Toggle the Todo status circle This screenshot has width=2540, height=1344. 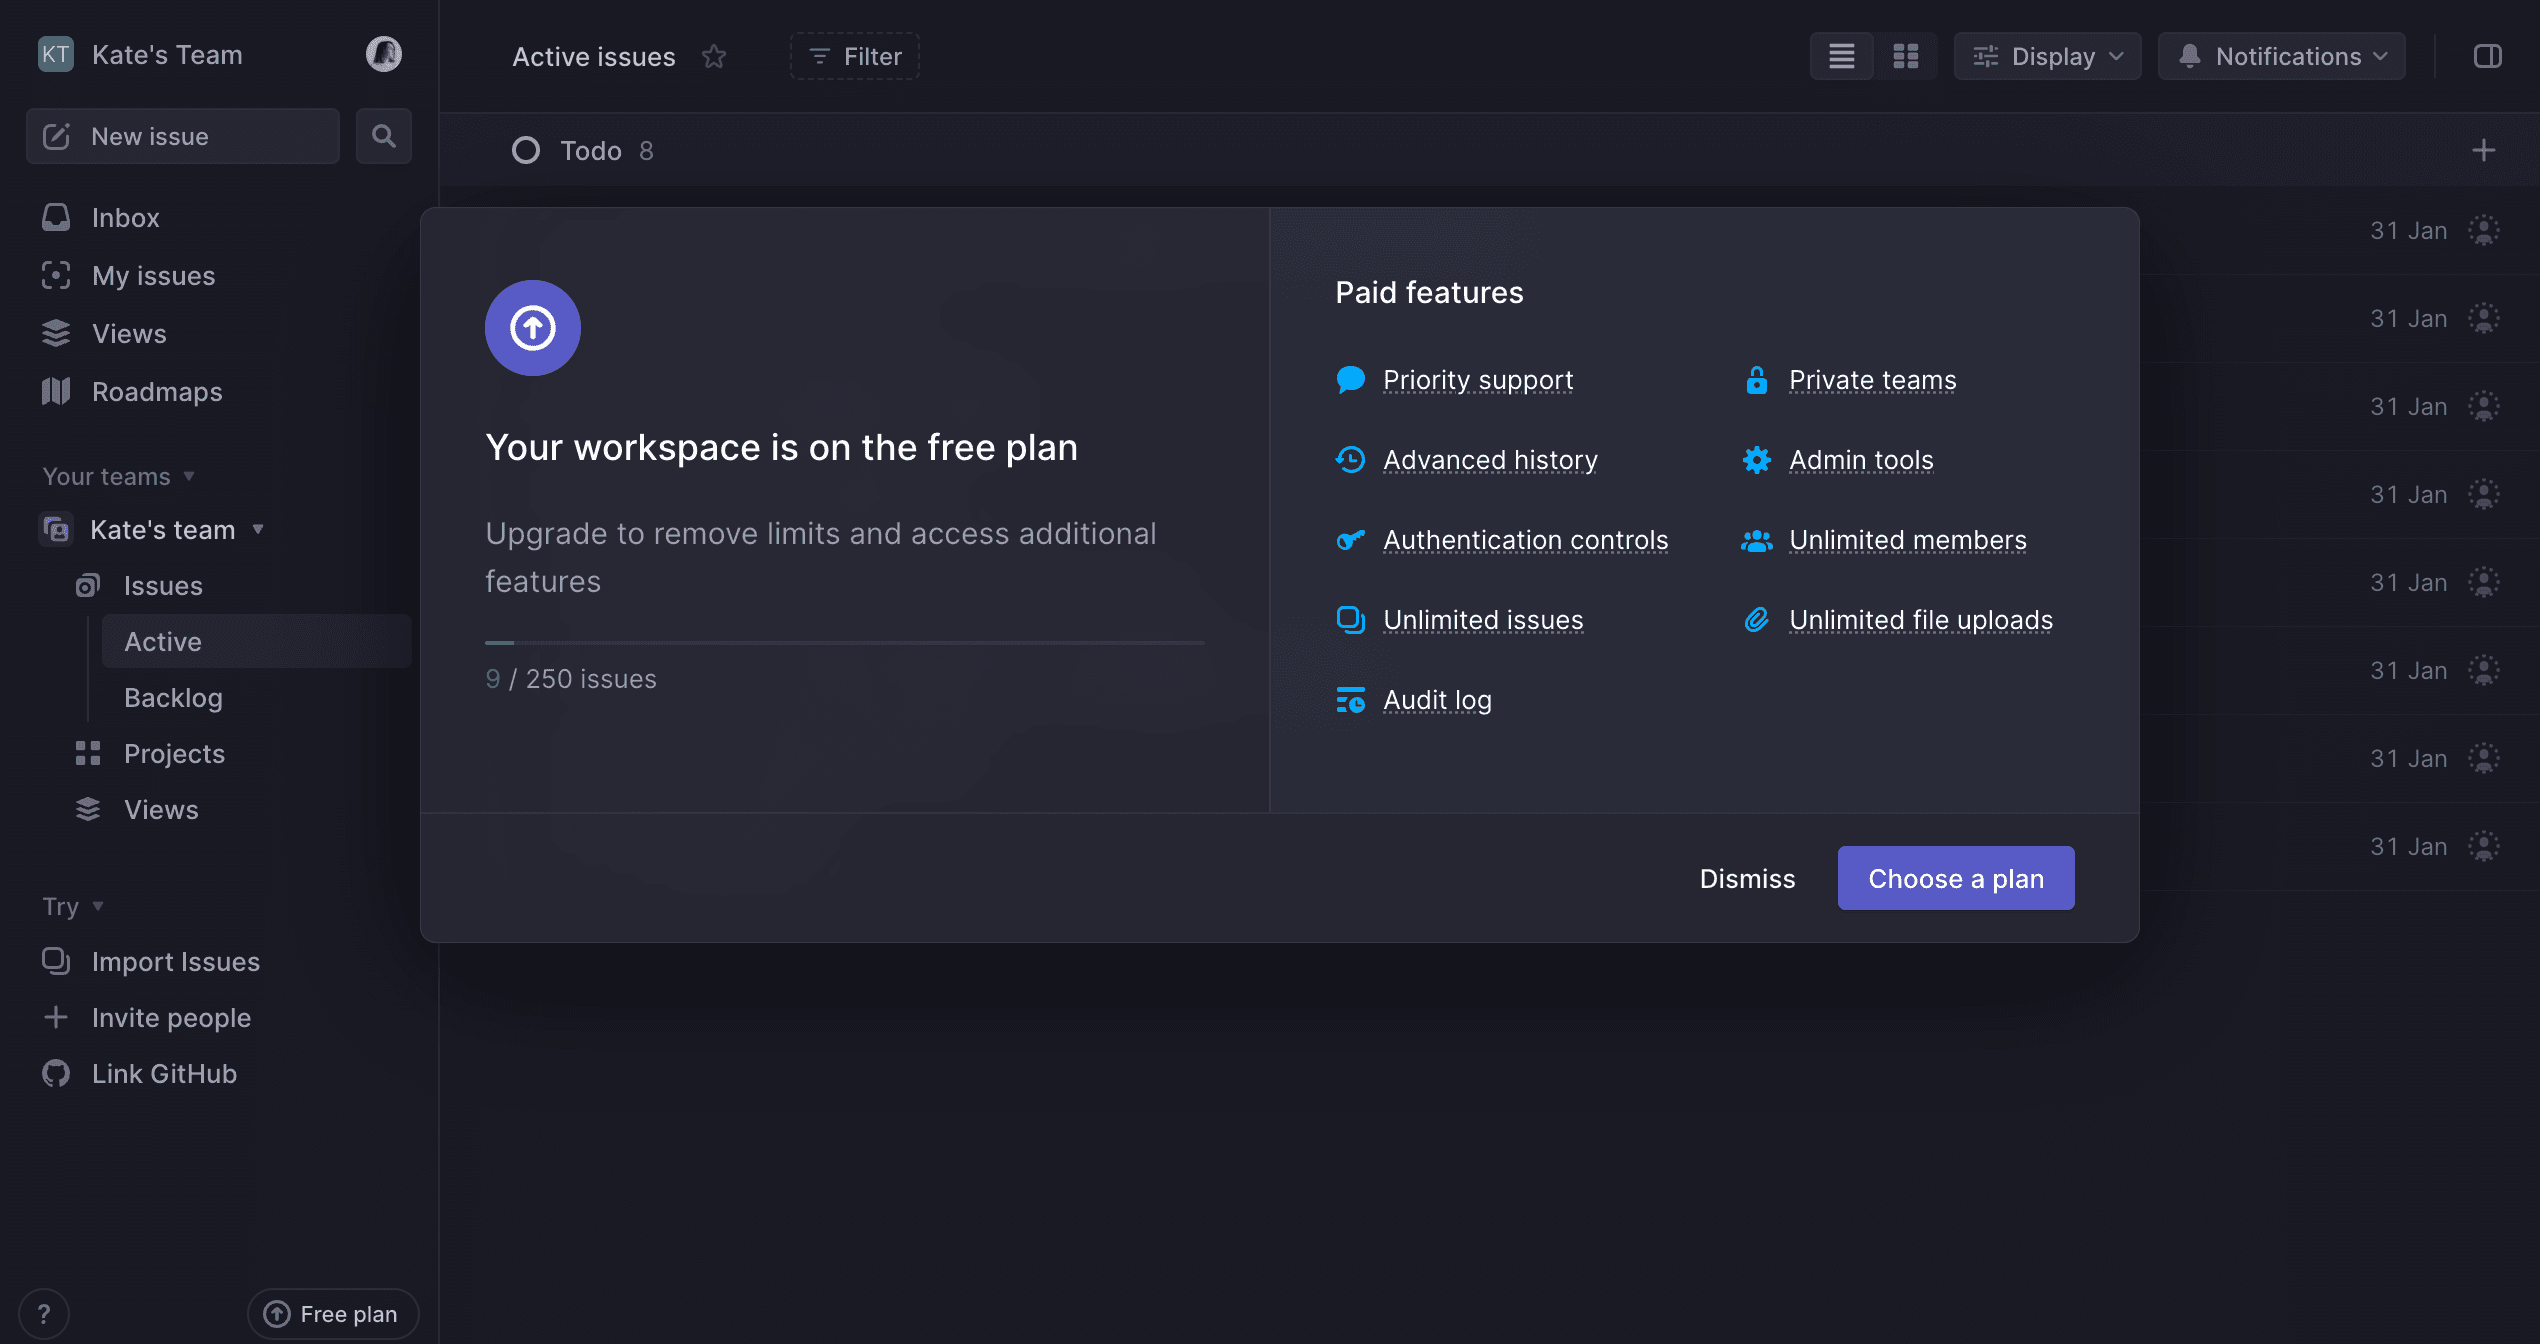(526, 151)
